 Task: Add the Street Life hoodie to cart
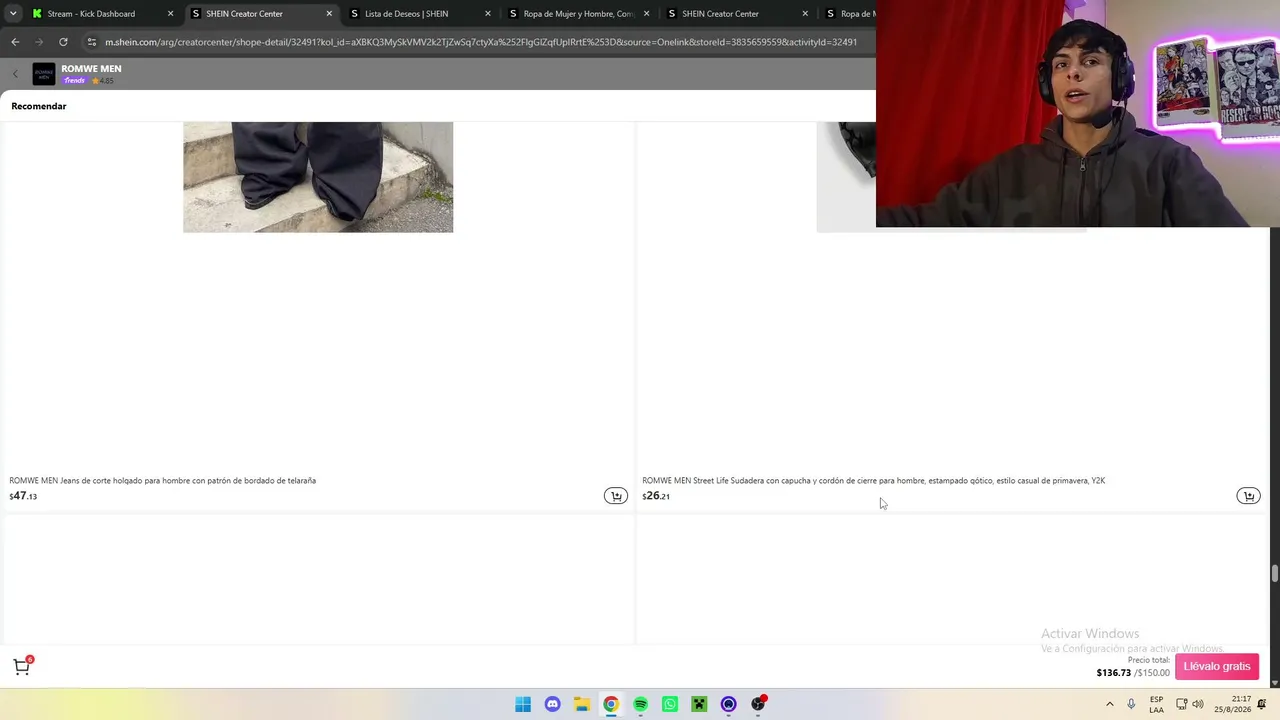pyautogui.click(x=1248, y=496)
